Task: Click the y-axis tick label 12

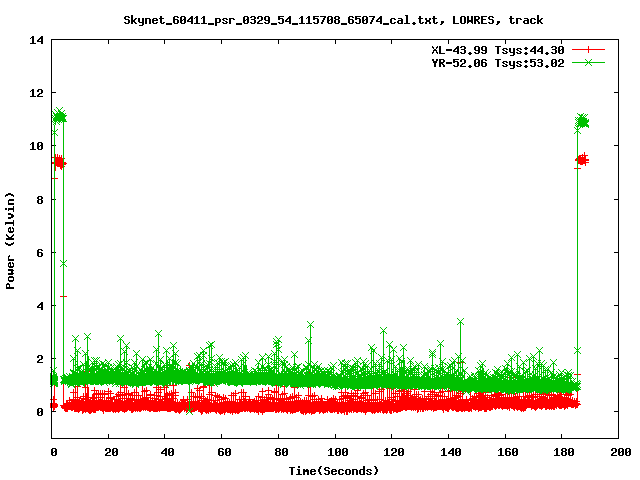Action: [36, 93]
